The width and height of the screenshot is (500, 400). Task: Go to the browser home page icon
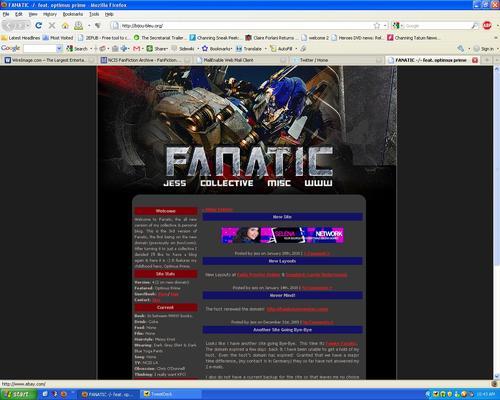click(x=65, y=26)
